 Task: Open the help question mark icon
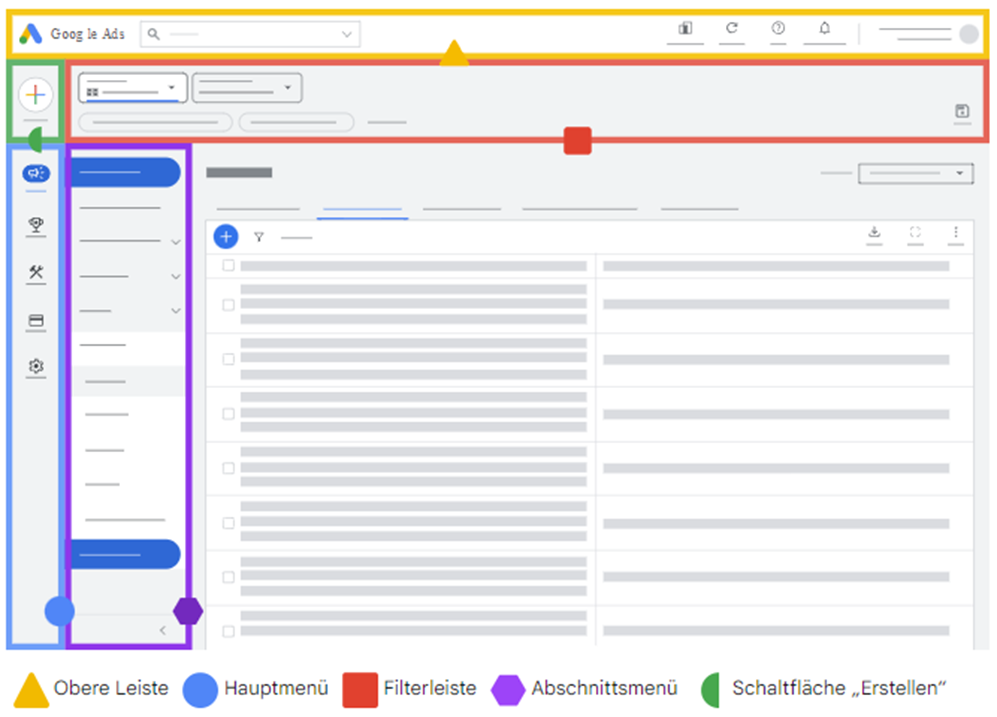tap(778, 29)
